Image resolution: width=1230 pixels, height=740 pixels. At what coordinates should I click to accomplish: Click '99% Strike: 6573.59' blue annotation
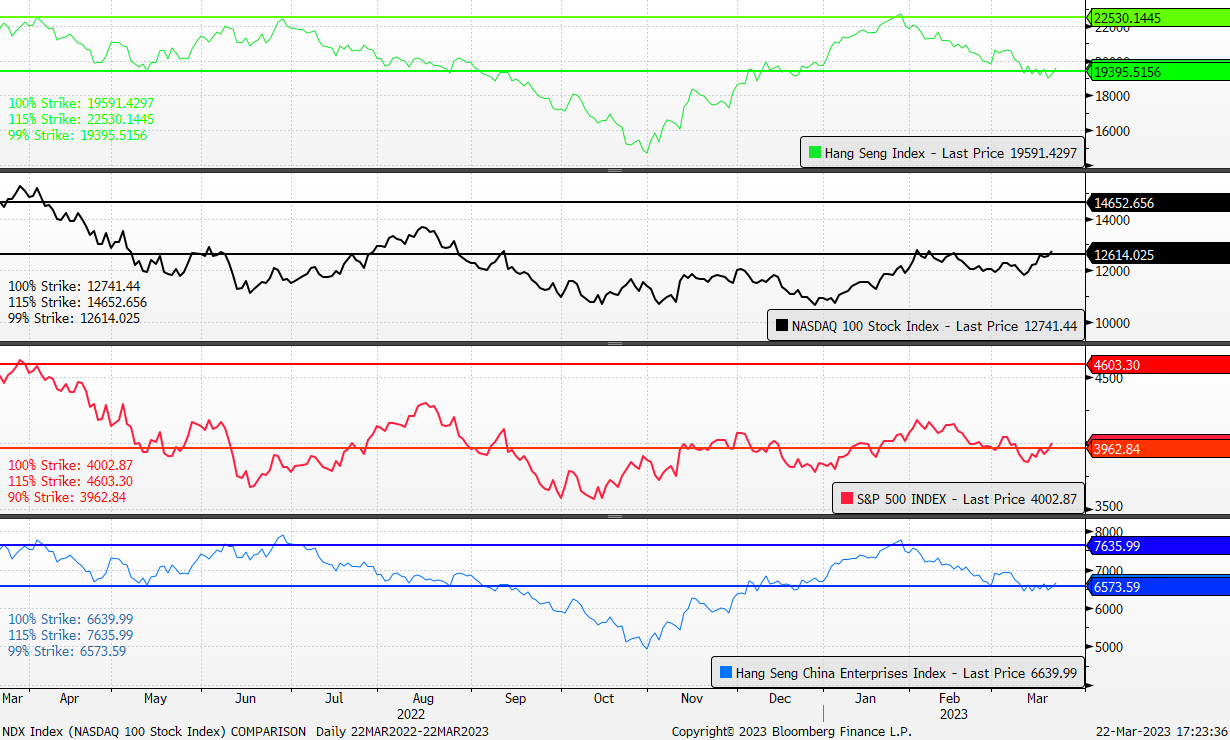(x=67, y=651)
